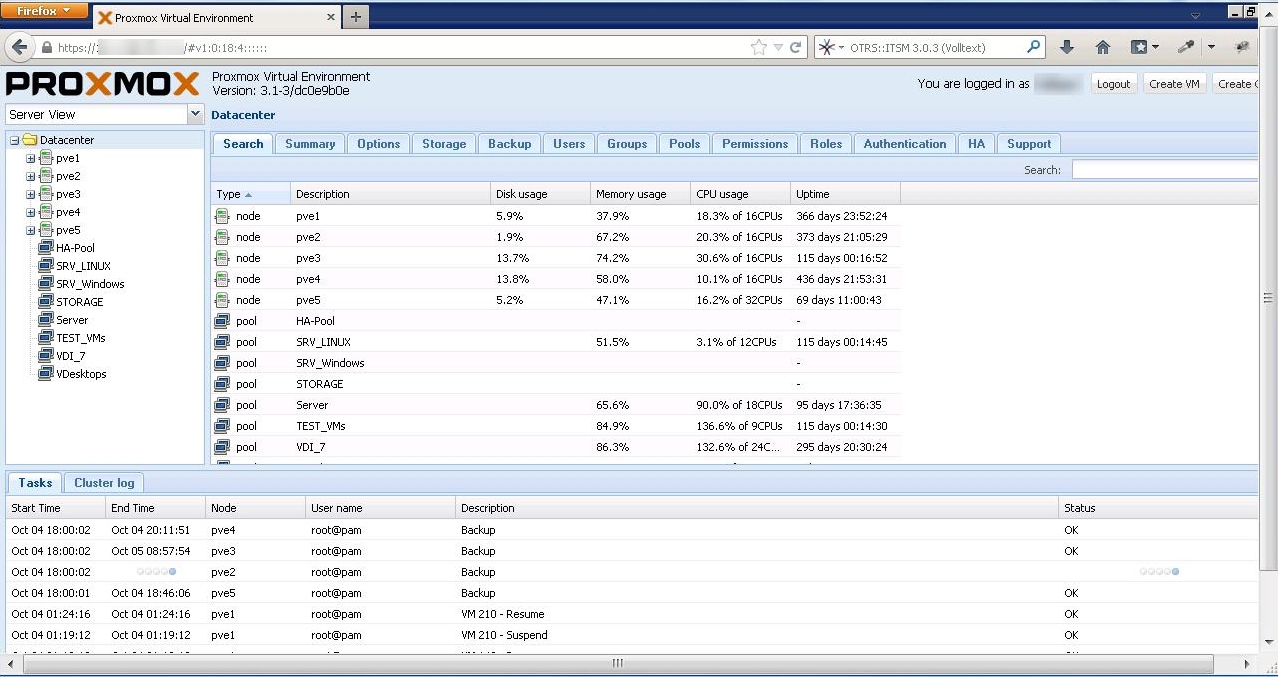This screenshot has height=677, width=1278.
Task: Switch to the Storage tab
Action: [x=443, y=144]
